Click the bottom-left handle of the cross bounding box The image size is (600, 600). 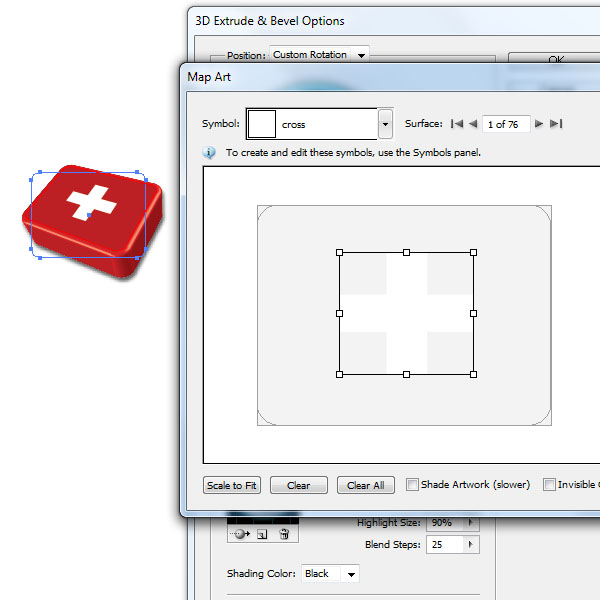339,375
